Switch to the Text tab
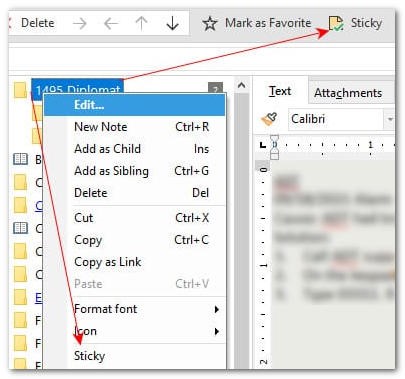 280,91
